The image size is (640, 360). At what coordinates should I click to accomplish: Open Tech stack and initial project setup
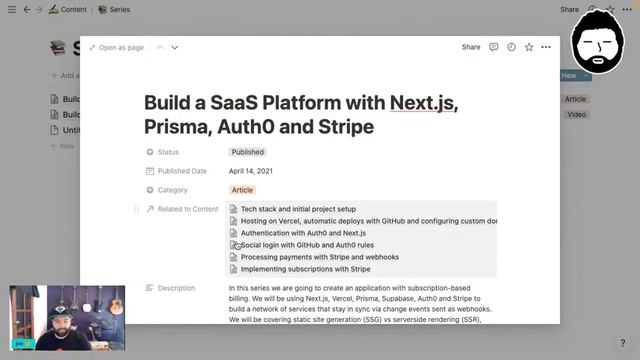[298, 209]
